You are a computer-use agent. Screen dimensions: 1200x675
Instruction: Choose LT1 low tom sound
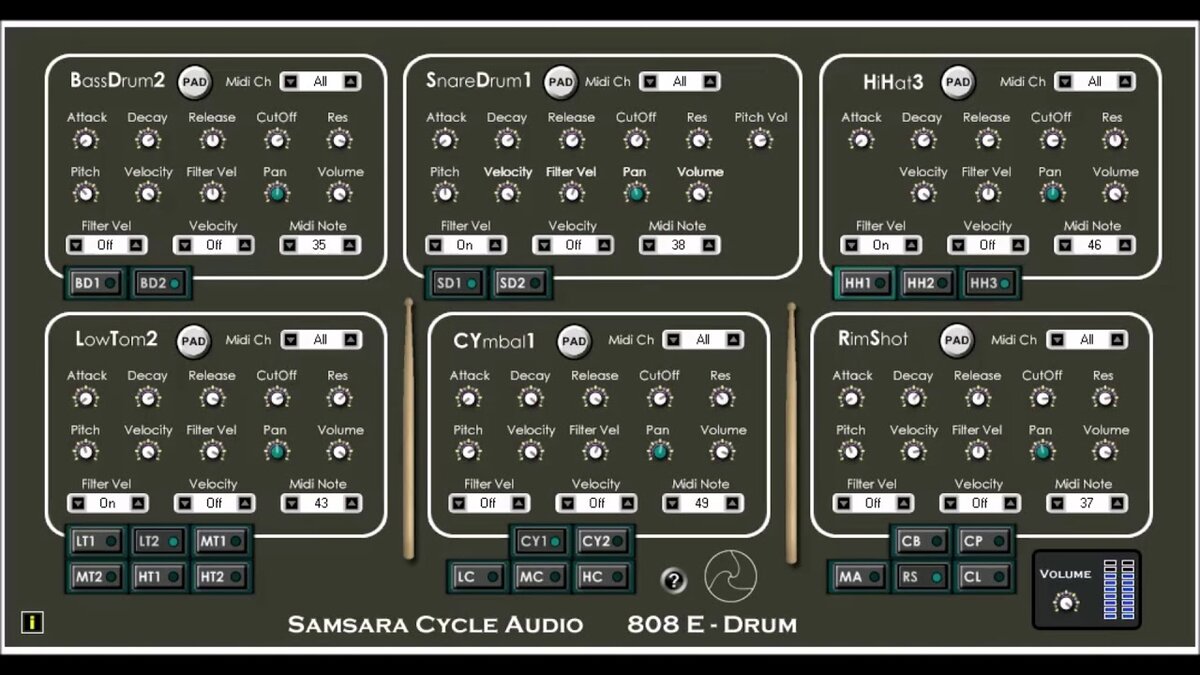tap(97, 541)
